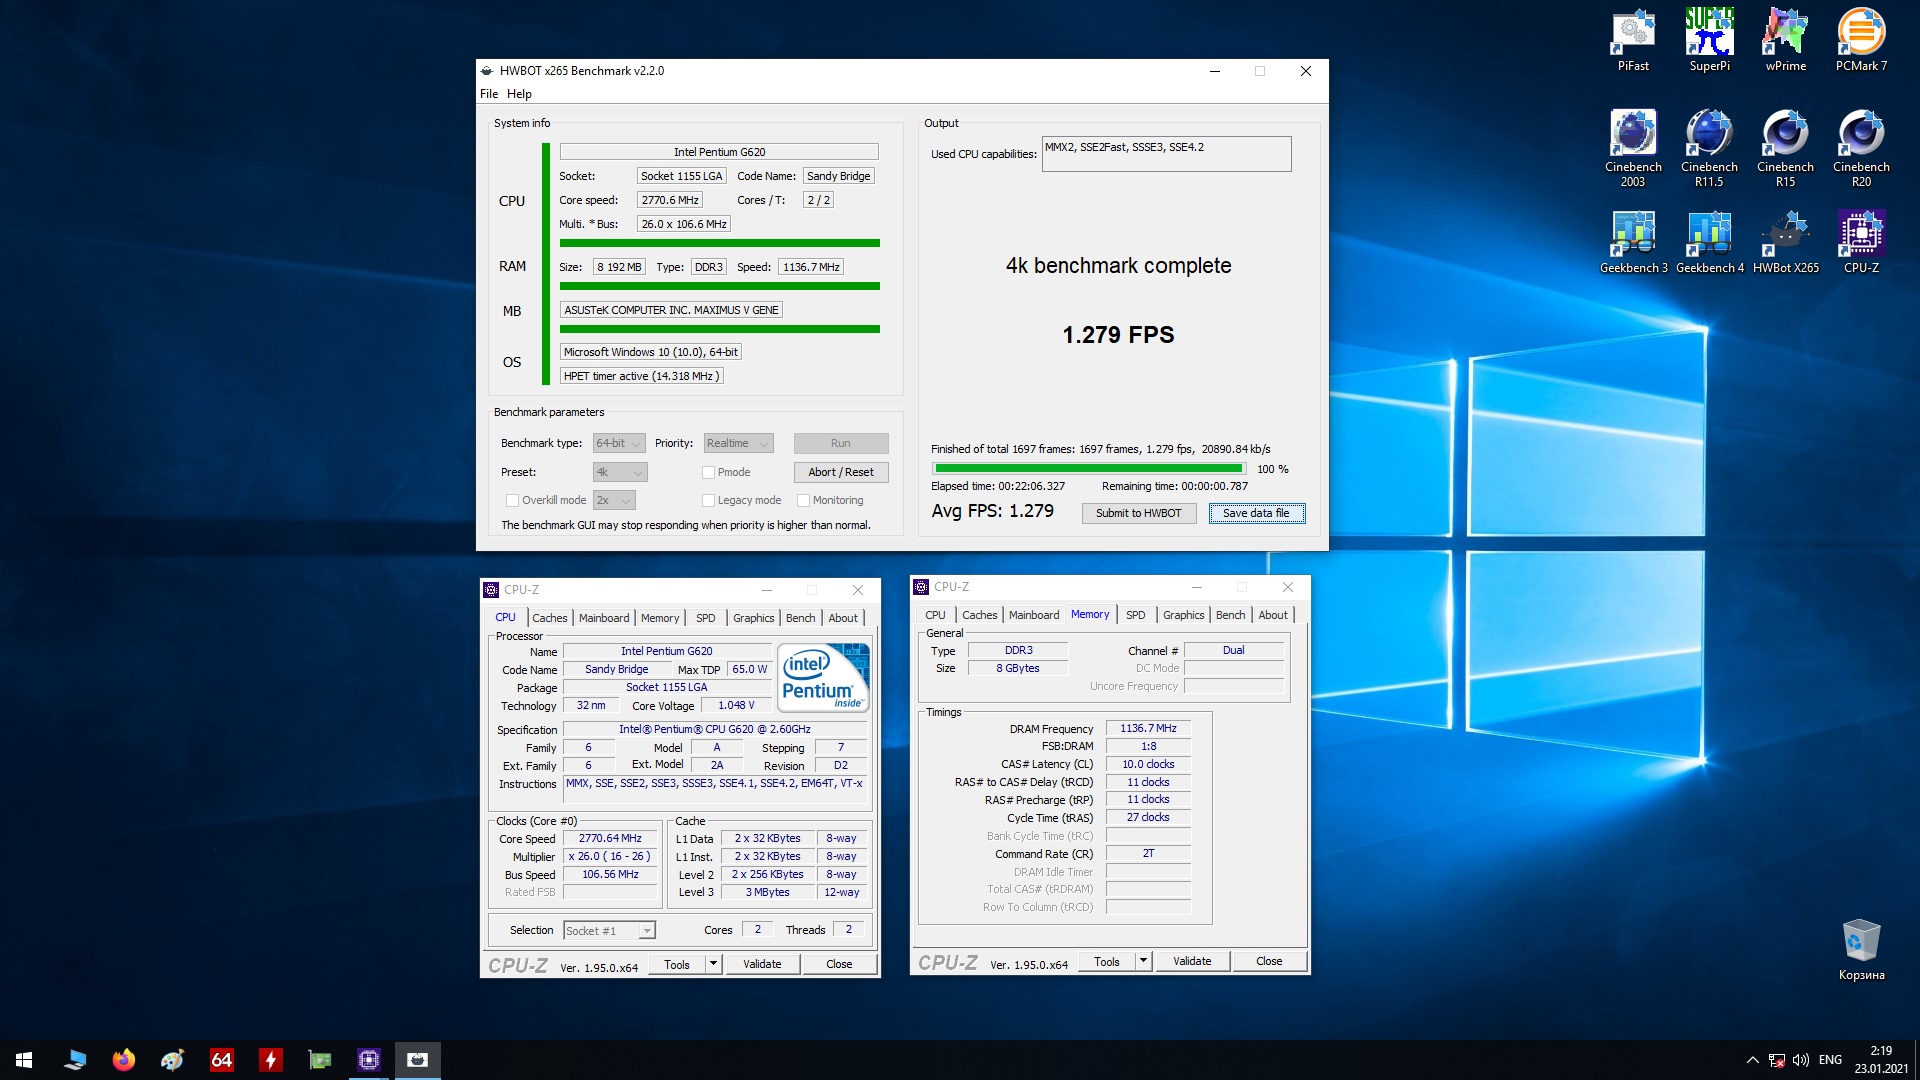Open the Recycle Bin (Корзина) icon
The image size is (1920, 1080).
(x=1861, y=950)
